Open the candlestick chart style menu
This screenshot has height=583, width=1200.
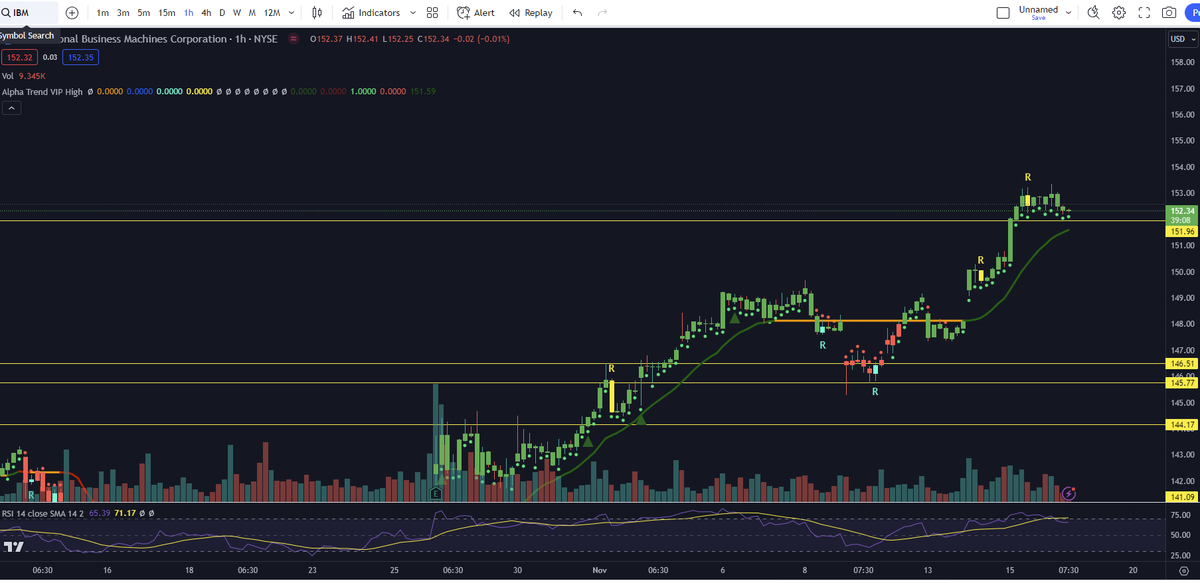[x=317, y=13]
